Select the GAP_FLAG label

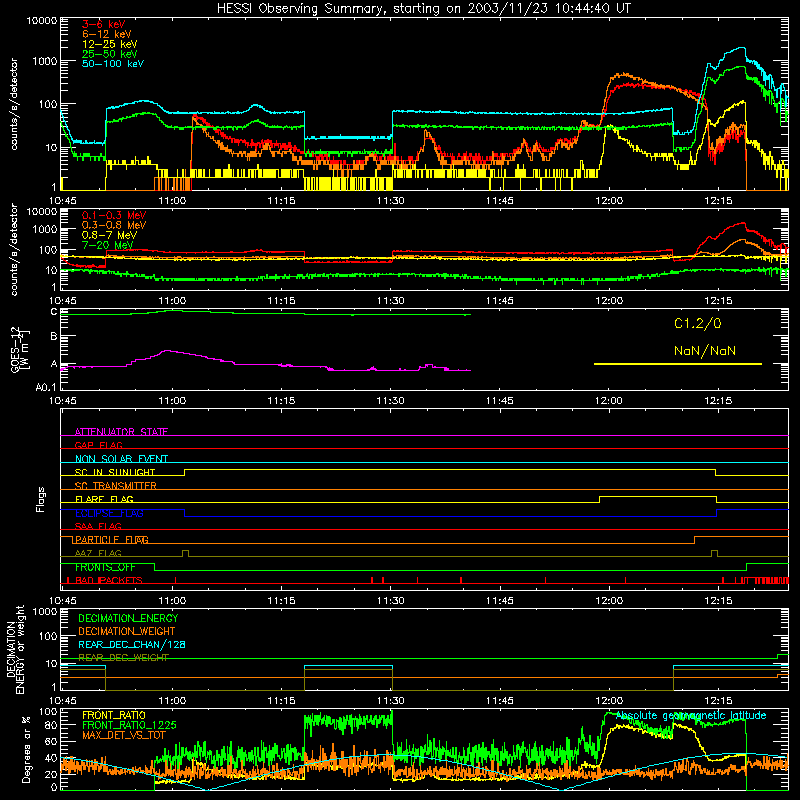[x=98, y=445]
